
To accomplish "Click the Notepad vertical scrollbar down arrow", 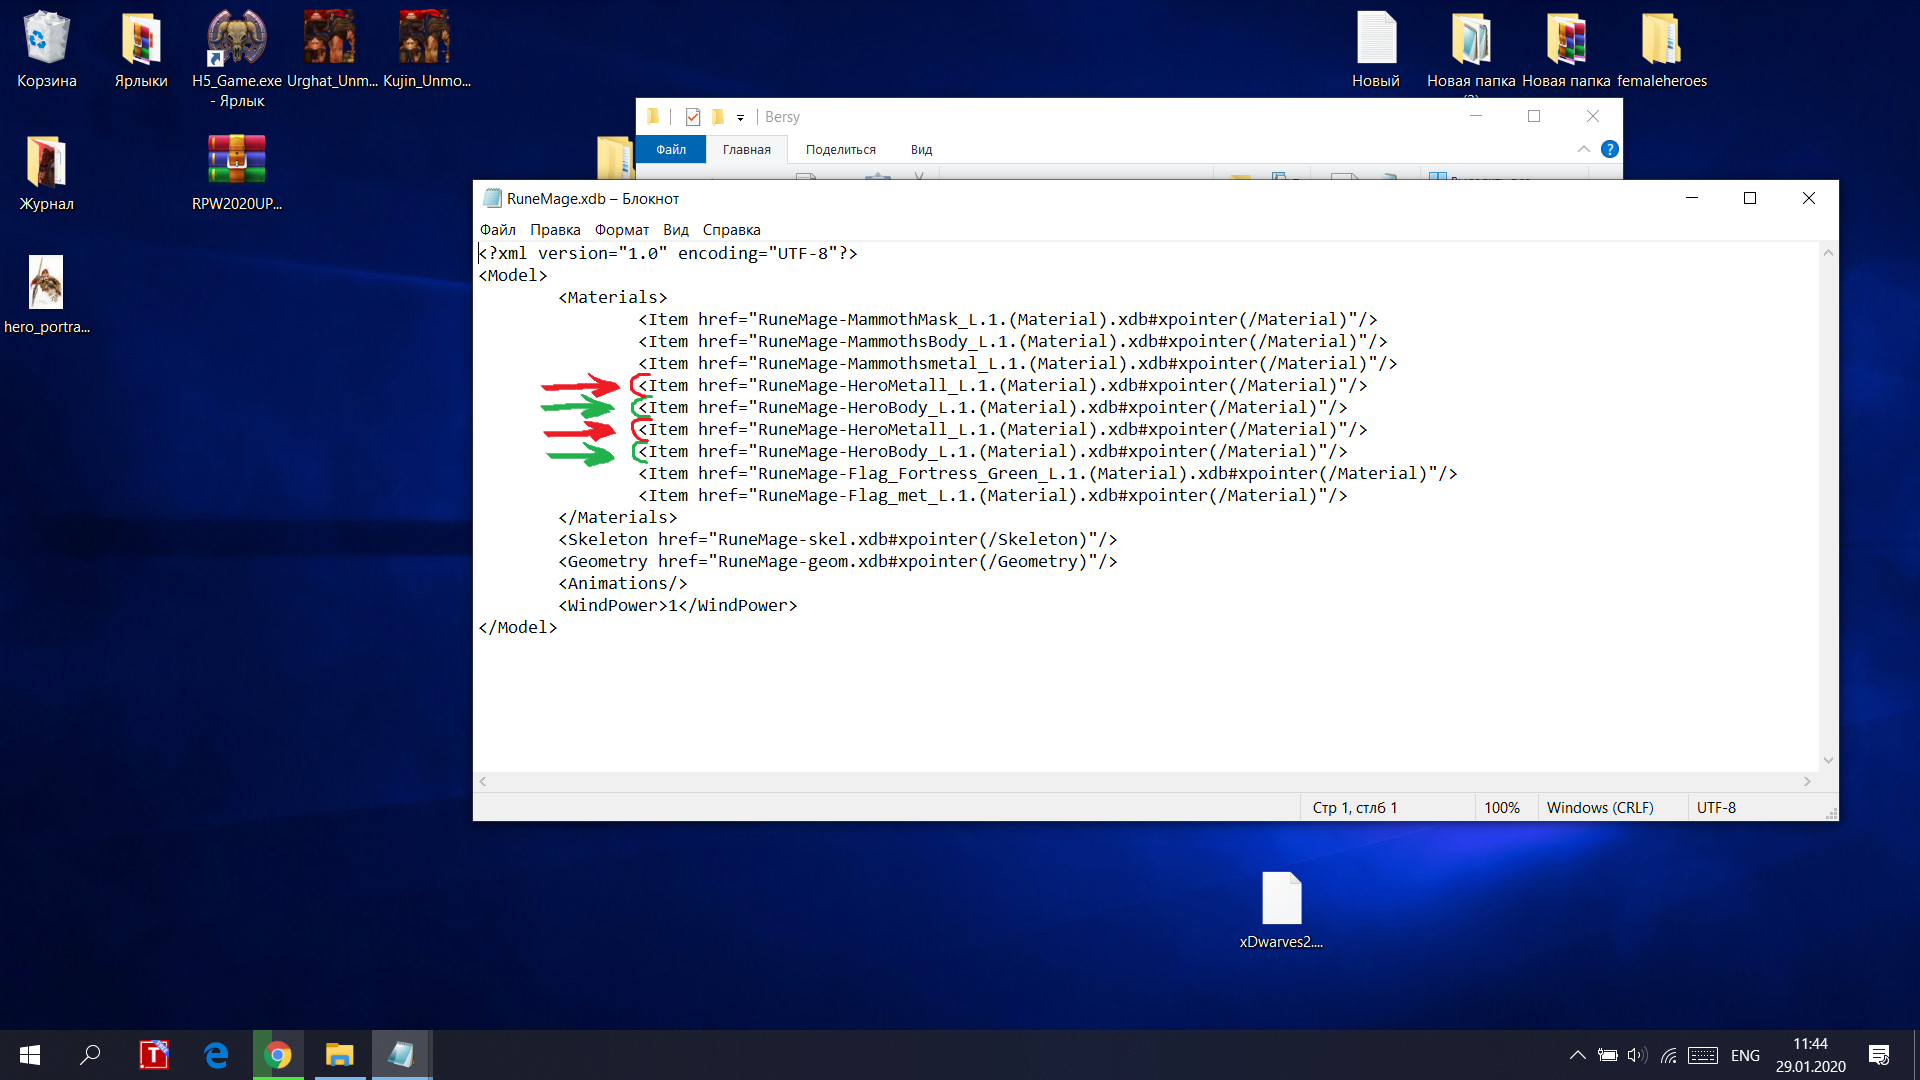I will click(x=1828, y=761).
